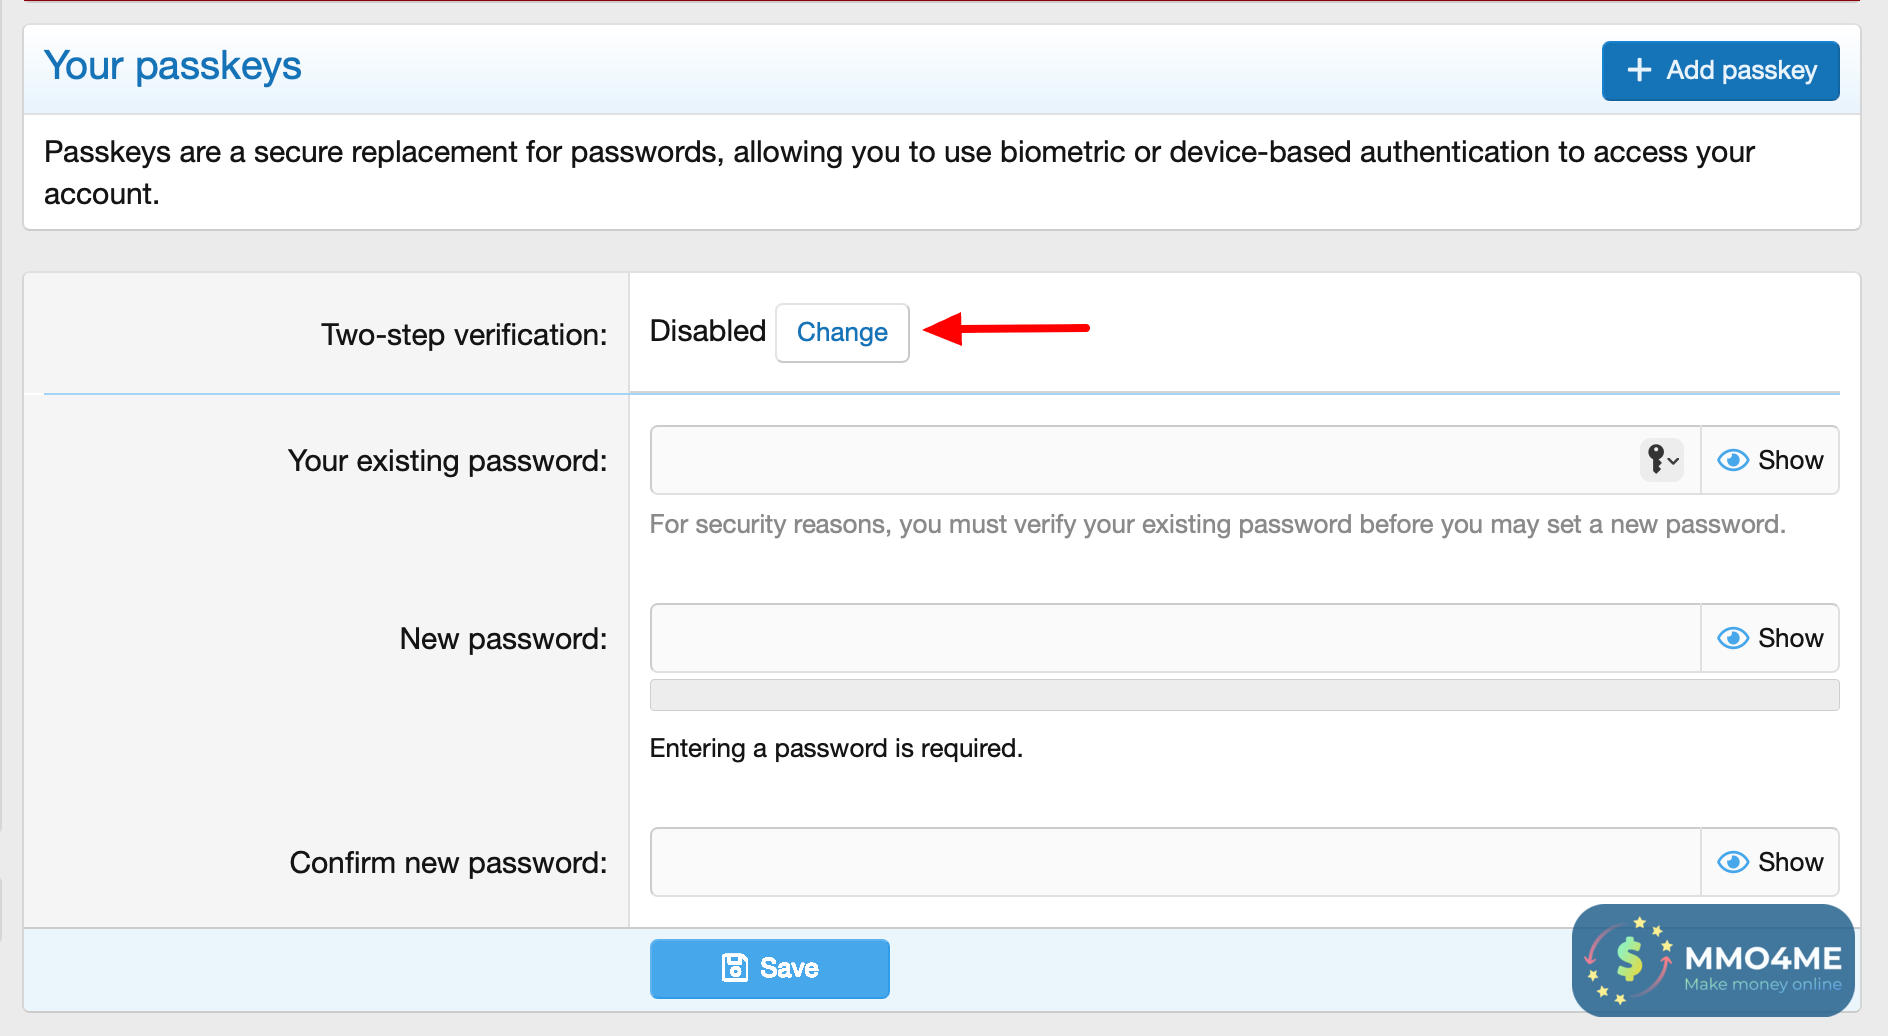Click the MMO4ME dollar logo
Screen dimensions: 1888x1036
coord(1629,960)
